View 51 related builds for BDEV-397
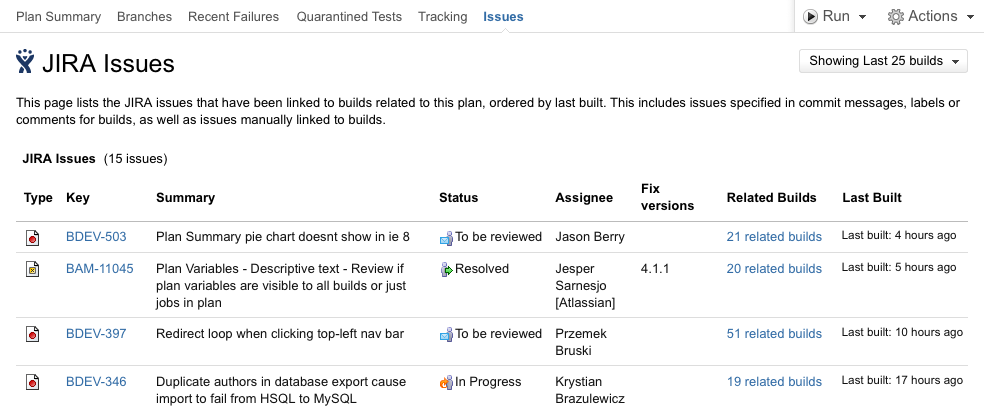Image resolution: width=984 pixels, height=413 pixels. [x=774, y=334]
